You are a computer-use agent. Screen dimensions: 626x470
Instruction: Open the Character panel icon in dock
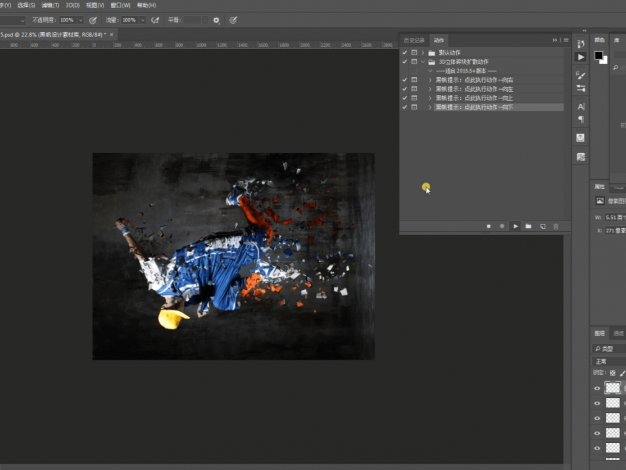(581, 106)
